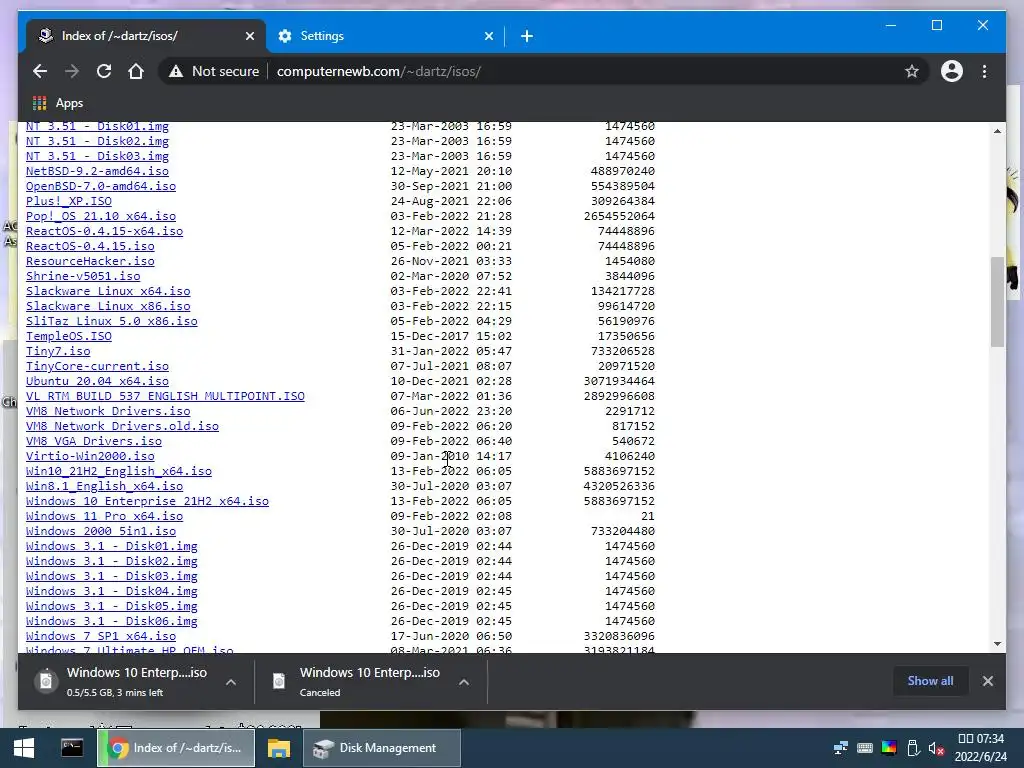1024x768 pixels.
Task: Click the colorful display tray icon
Action: [889, 748]
